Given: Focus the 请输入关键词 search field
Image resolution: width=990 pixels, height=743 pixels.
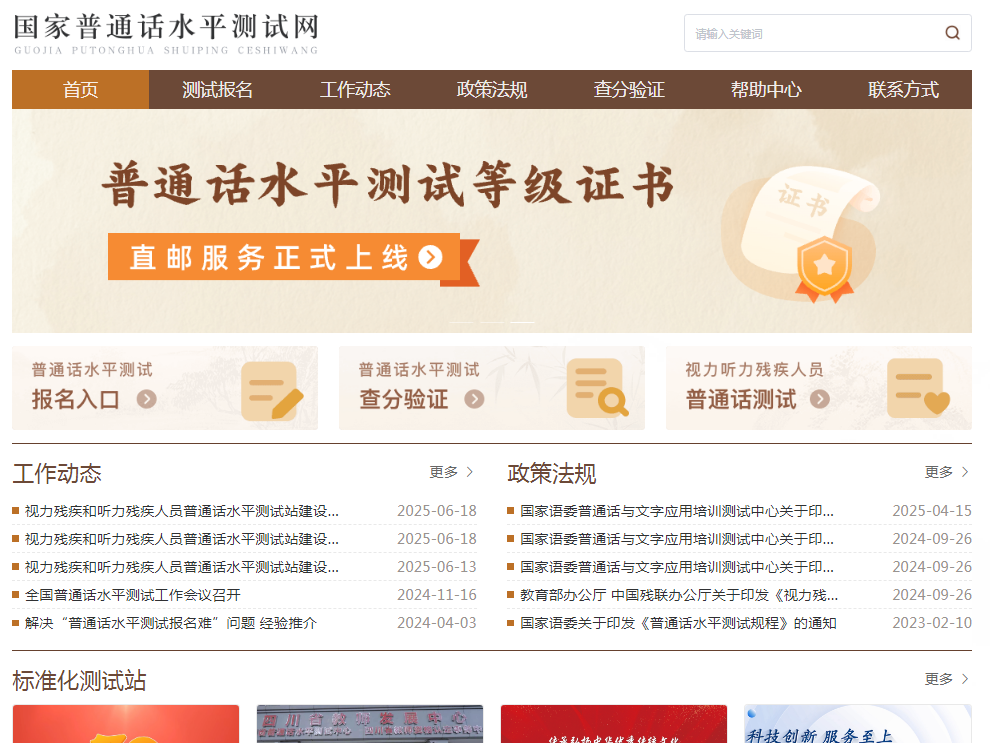Looking at the screenshot, I should pyautogui.click(x=810, y=33).
